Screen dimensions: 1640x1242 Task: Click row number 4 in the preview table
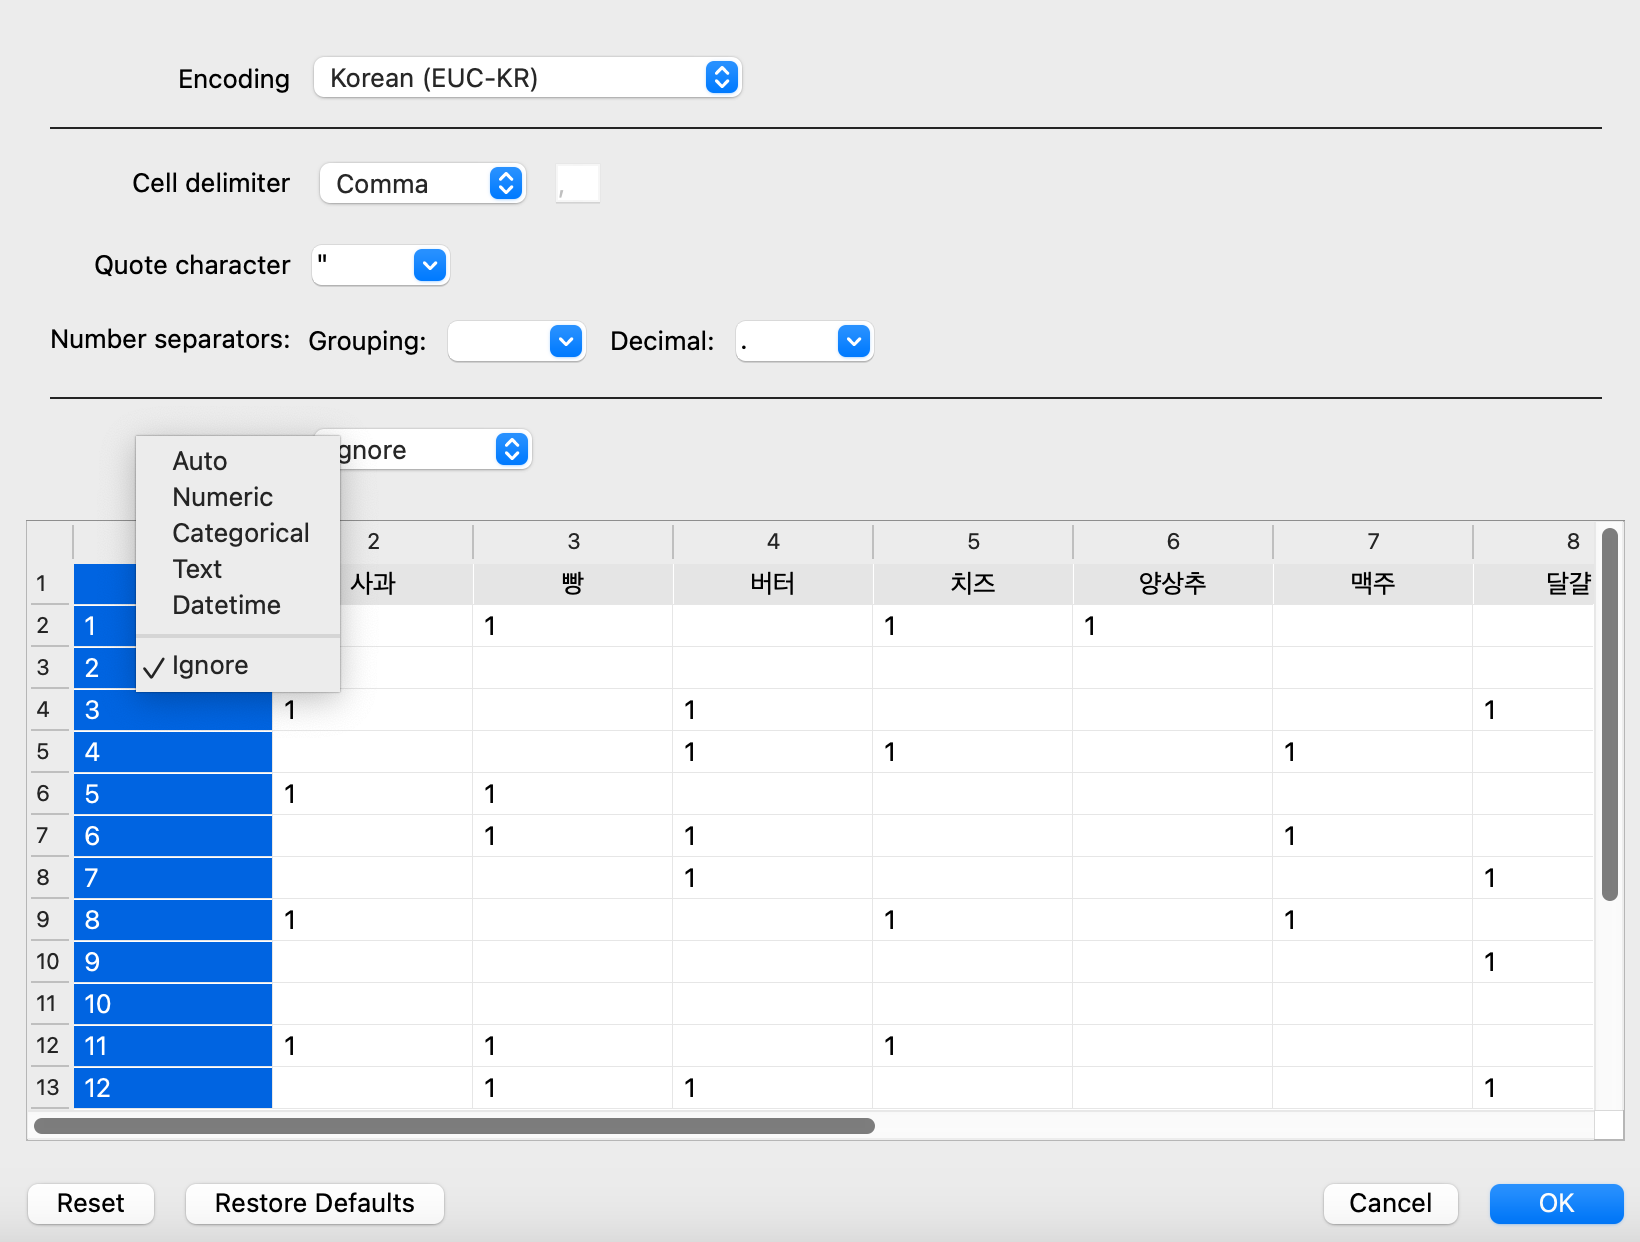[49, 709]
